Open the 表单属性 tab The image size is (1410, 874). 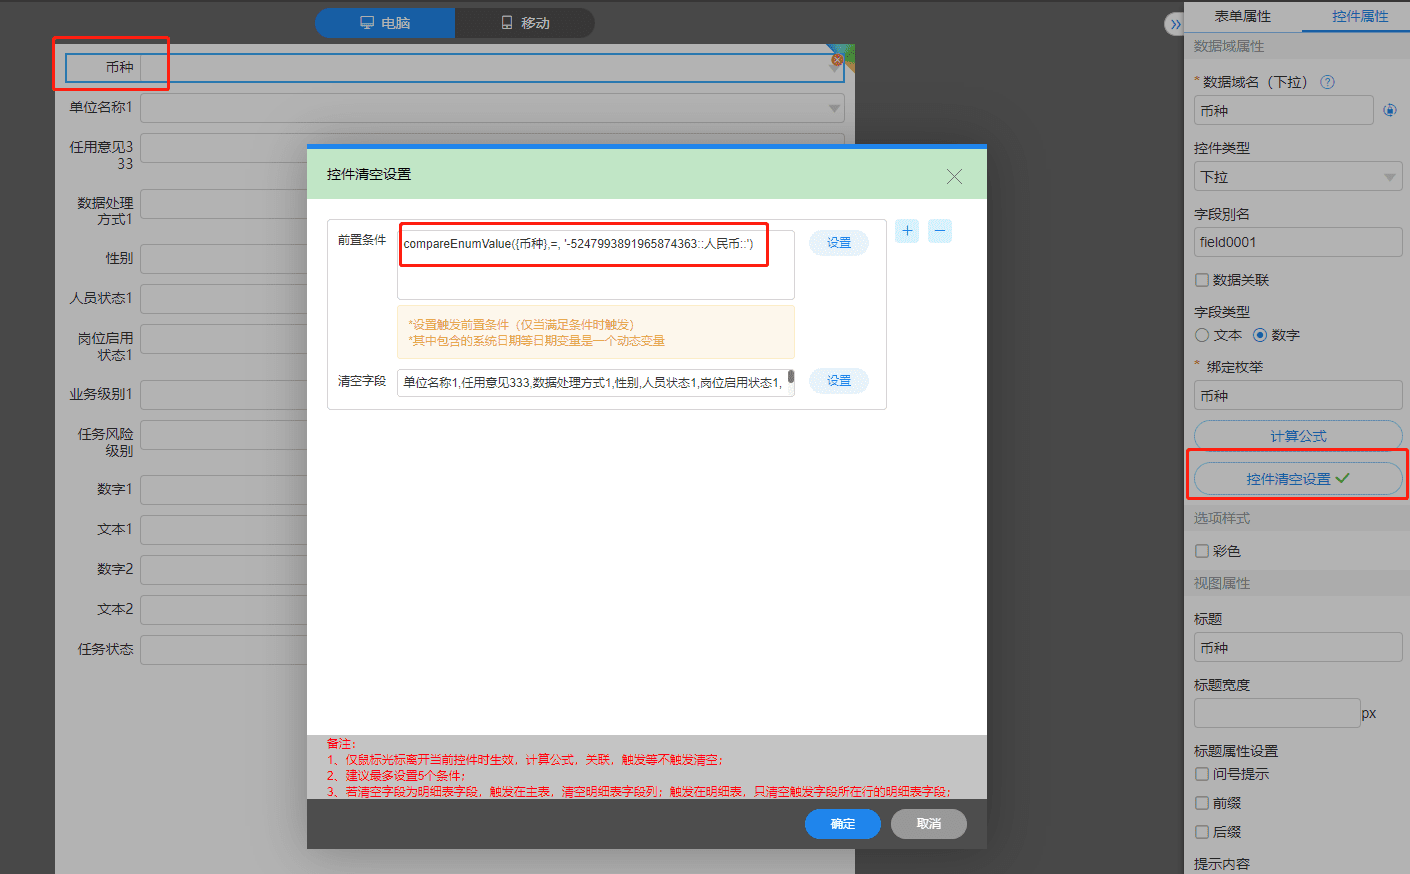(x=1242, y=16)
